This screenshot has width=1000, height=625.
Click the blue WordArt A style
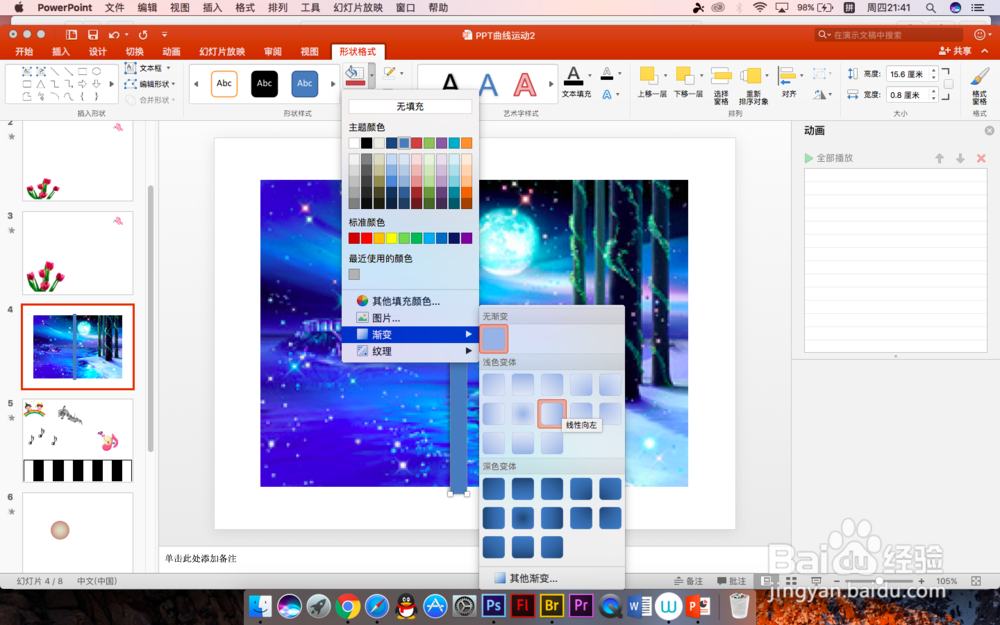point(488,84)
